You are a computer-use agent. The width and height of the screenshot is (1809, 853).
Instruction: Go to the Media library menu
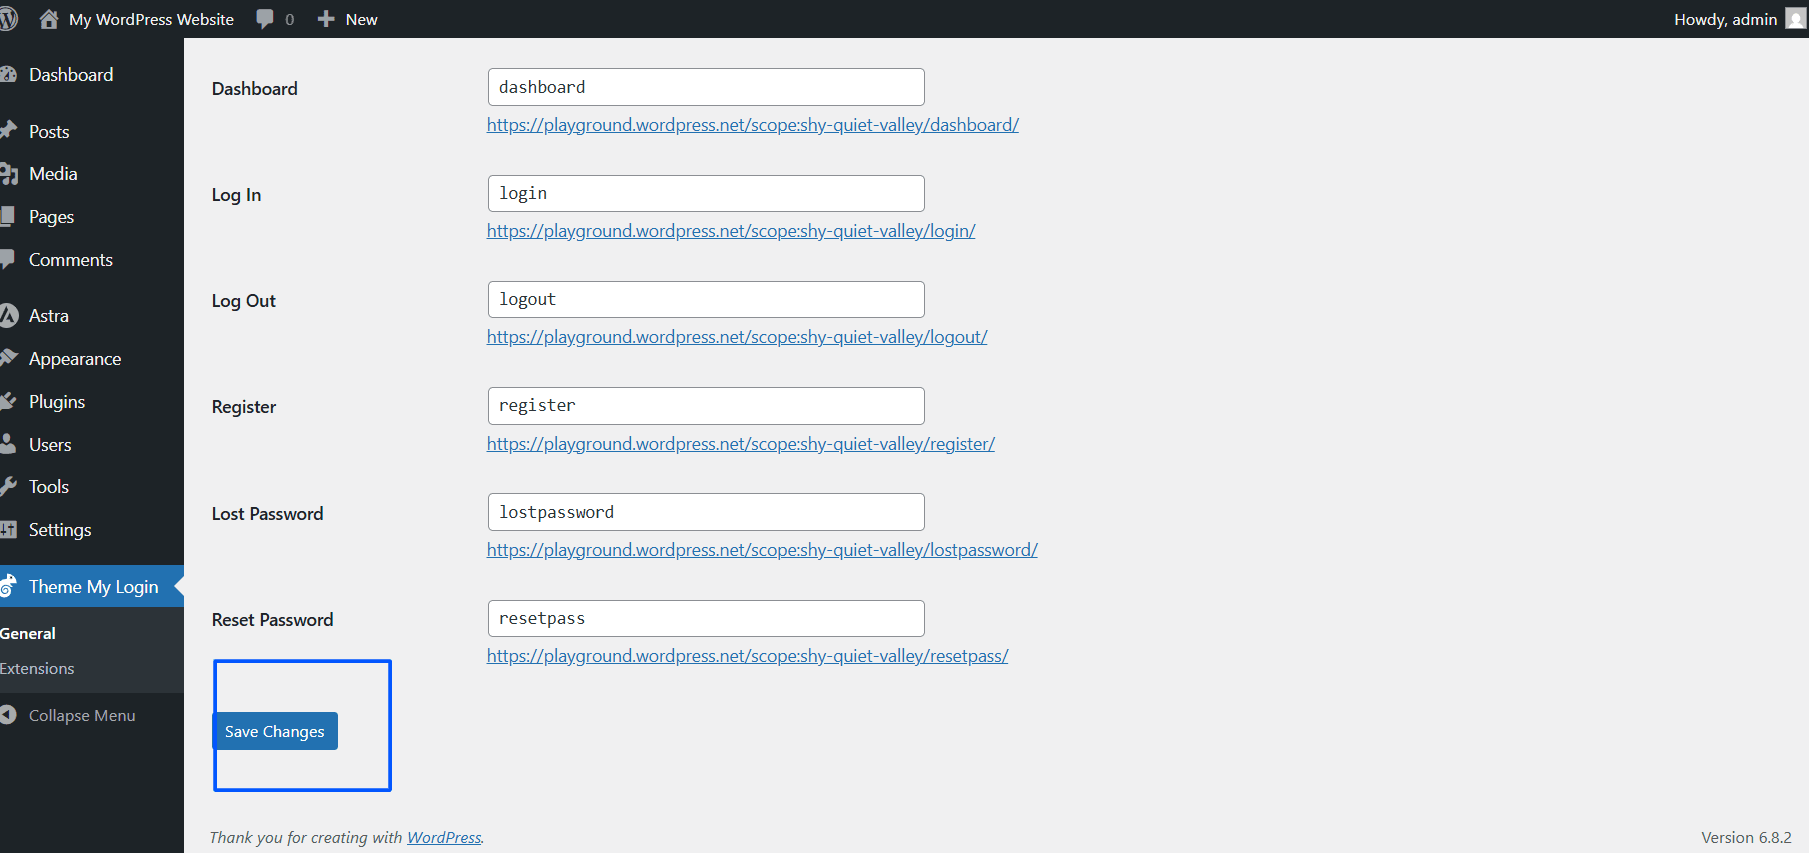tap(53, 174)
